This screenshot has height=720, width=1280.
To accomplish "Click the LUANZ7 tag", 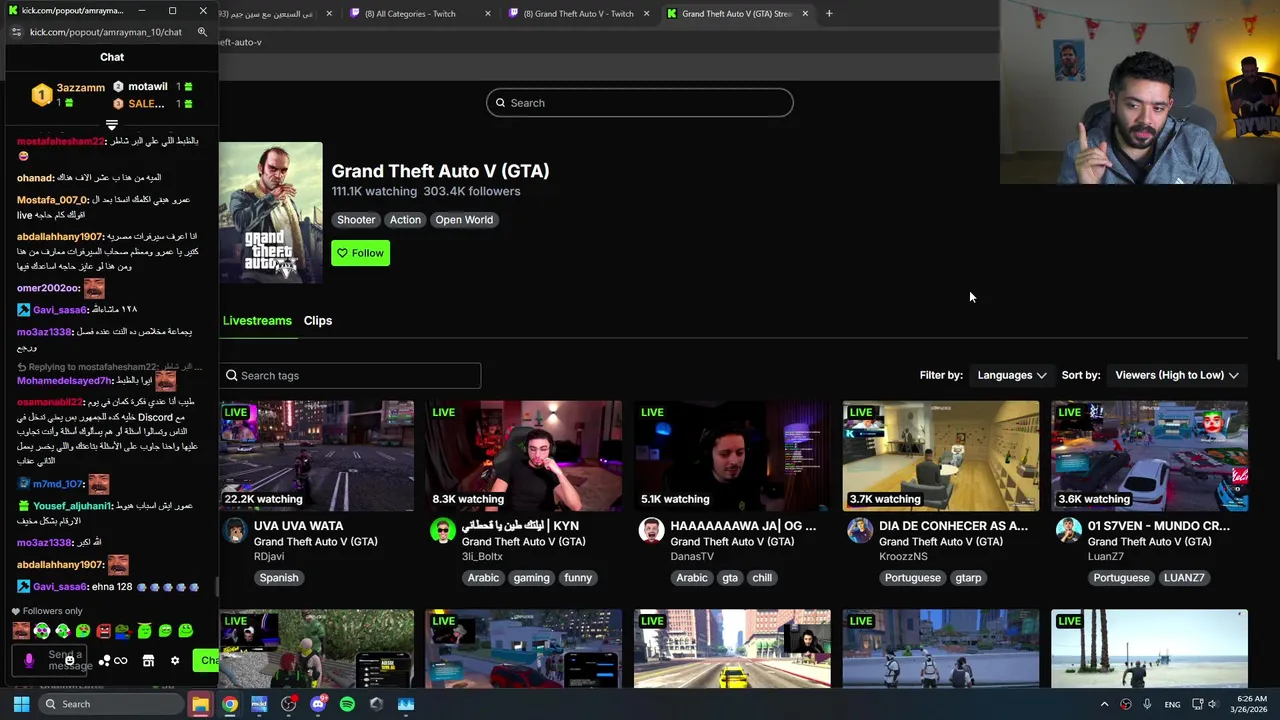I will pos(1184,578).
